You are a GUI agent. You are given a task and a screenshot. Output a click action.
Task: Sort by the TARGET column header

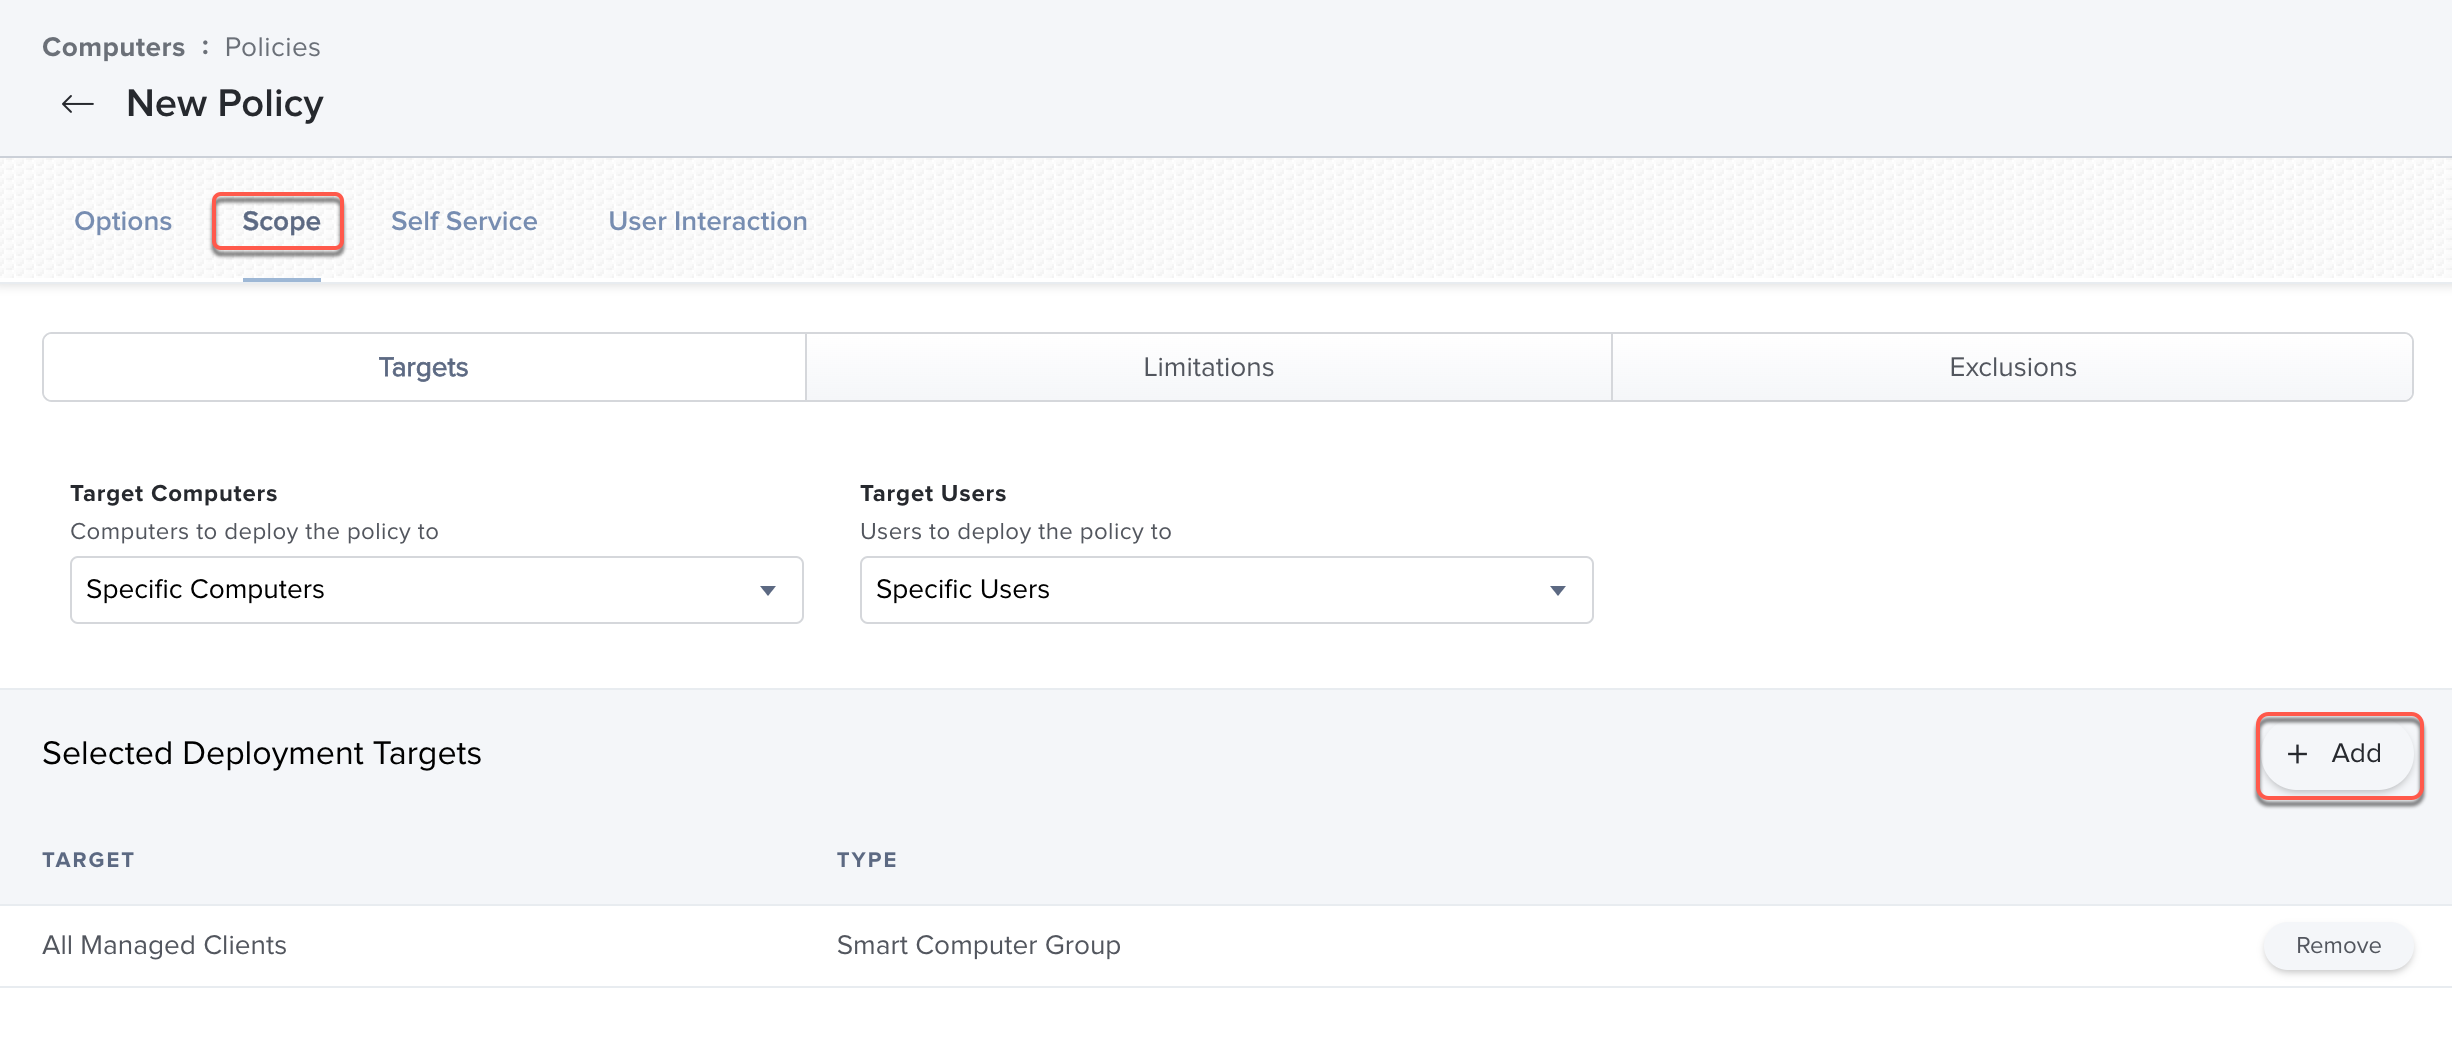[88, 860]
